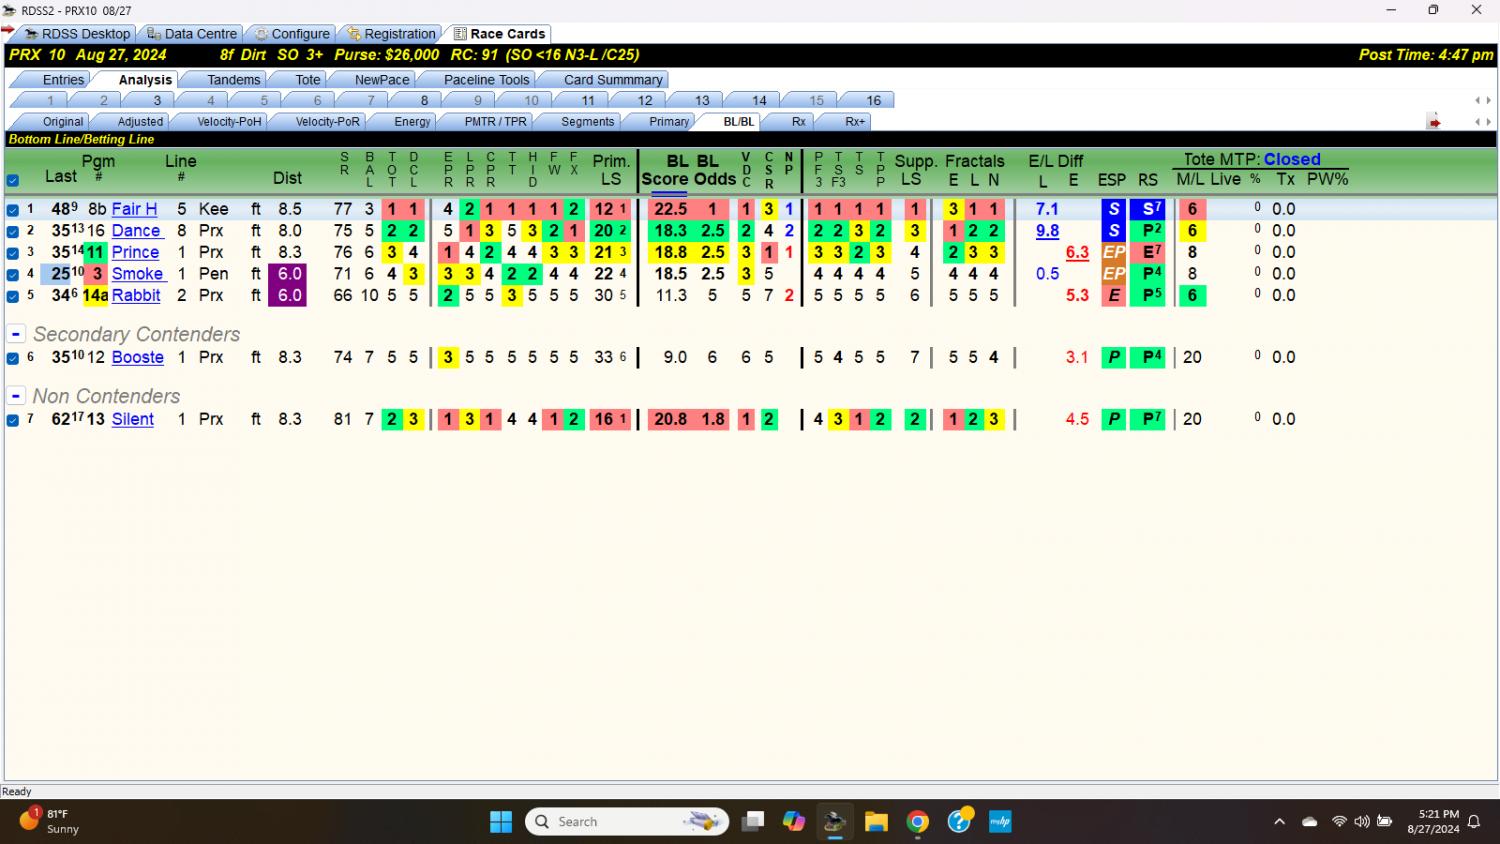Open Windows Start menu

click(501, 822)
